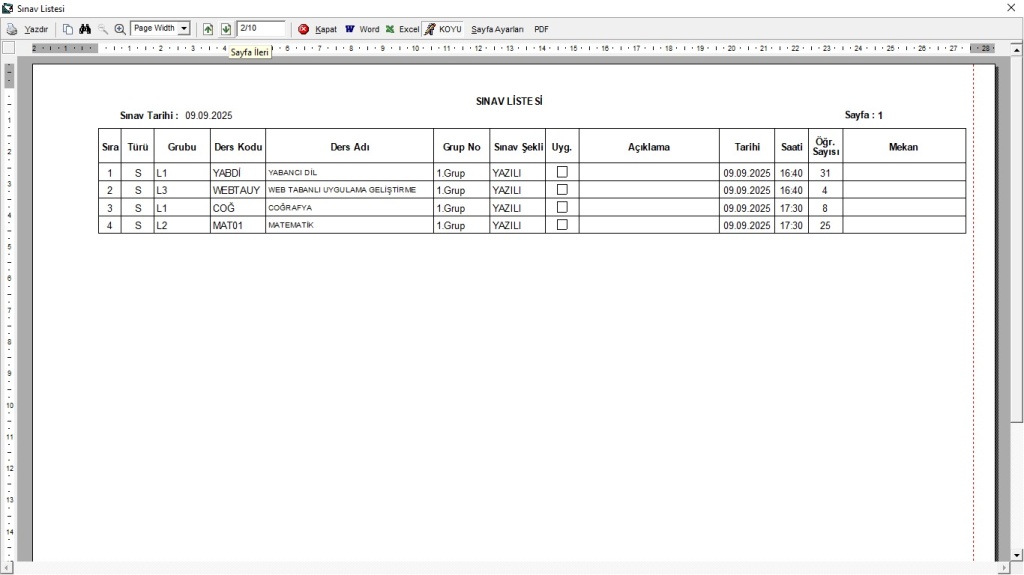This screenshot has width=1024, height=575.
Task: Open Sayfa Ayarları page settings
Action: [x=497, y=29]
